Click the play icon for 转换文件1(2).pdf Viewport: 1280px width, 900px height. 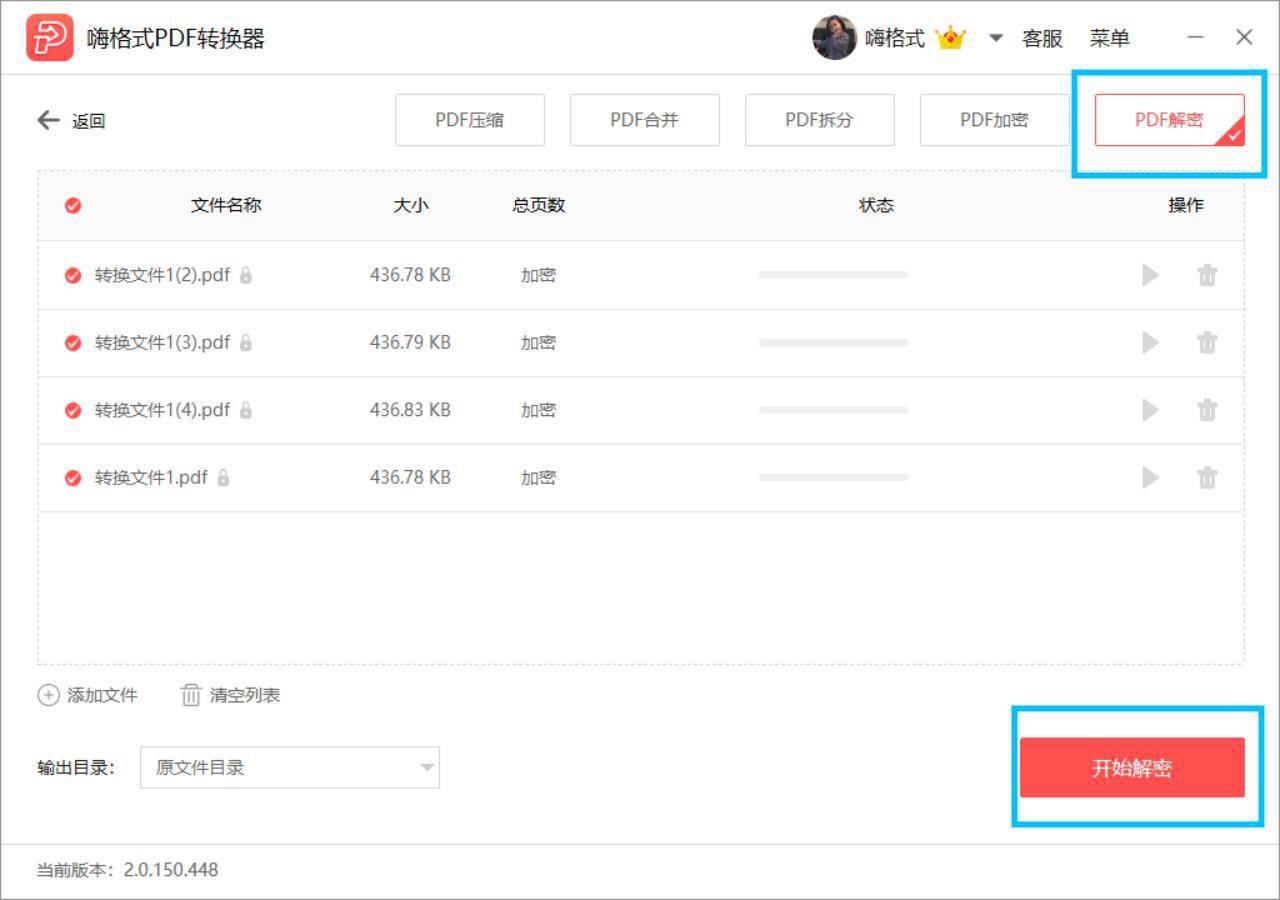(1150, 275)
